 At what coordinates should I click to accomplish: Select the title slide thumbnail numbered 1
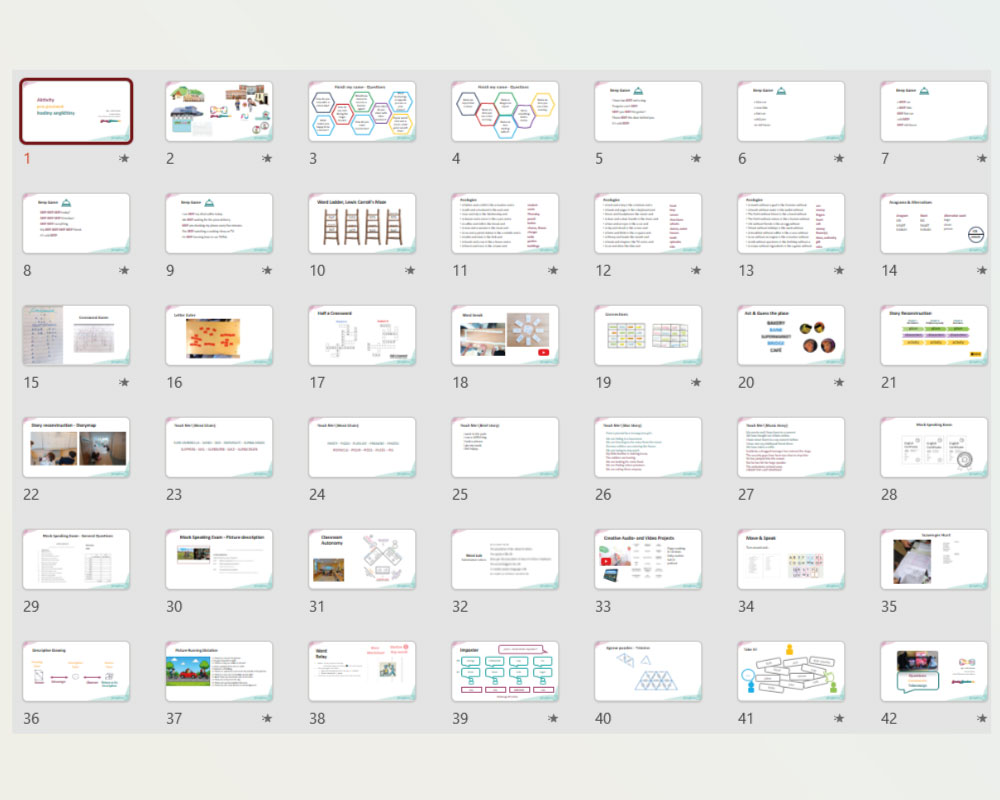click(77, 111)
